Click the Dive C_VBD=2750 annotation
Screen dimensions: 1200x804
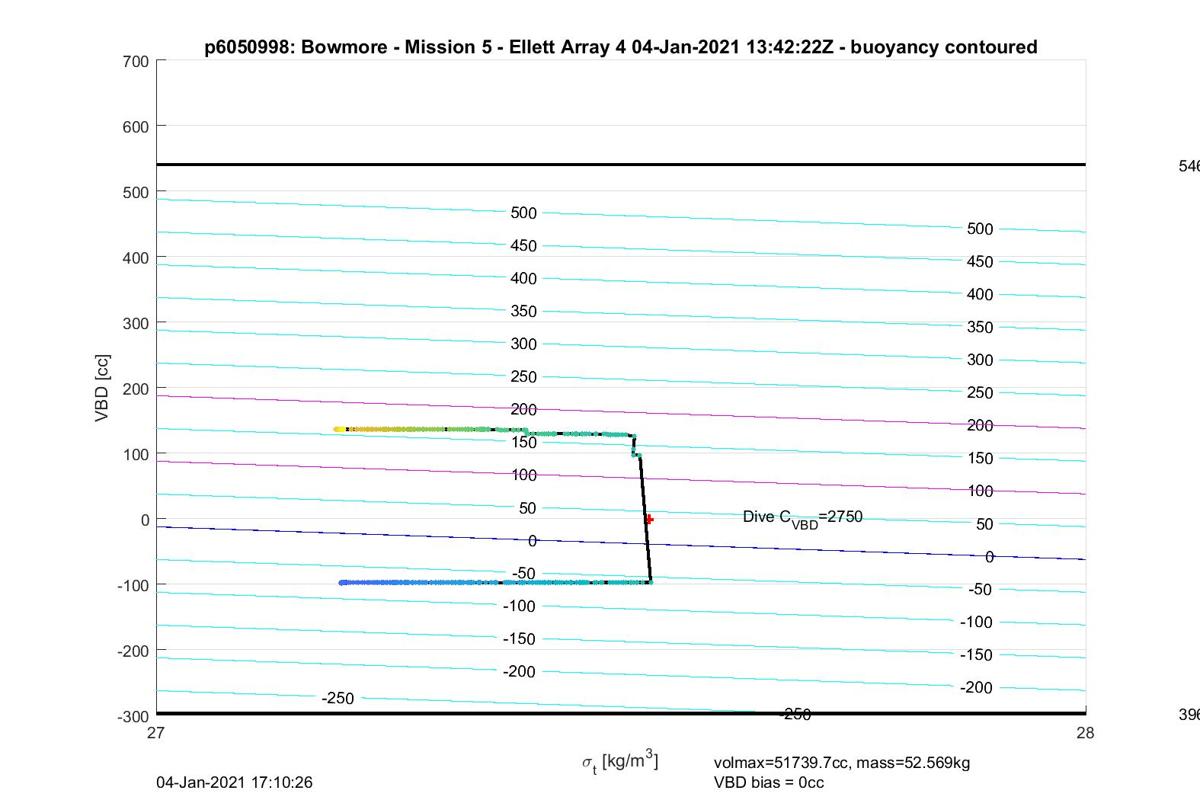803,517
